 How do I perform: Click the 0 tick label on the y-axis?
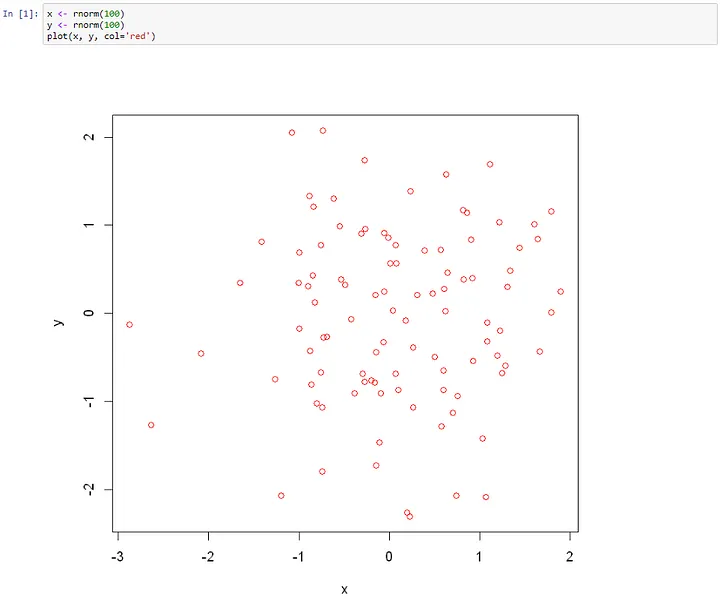coord(87,313)
